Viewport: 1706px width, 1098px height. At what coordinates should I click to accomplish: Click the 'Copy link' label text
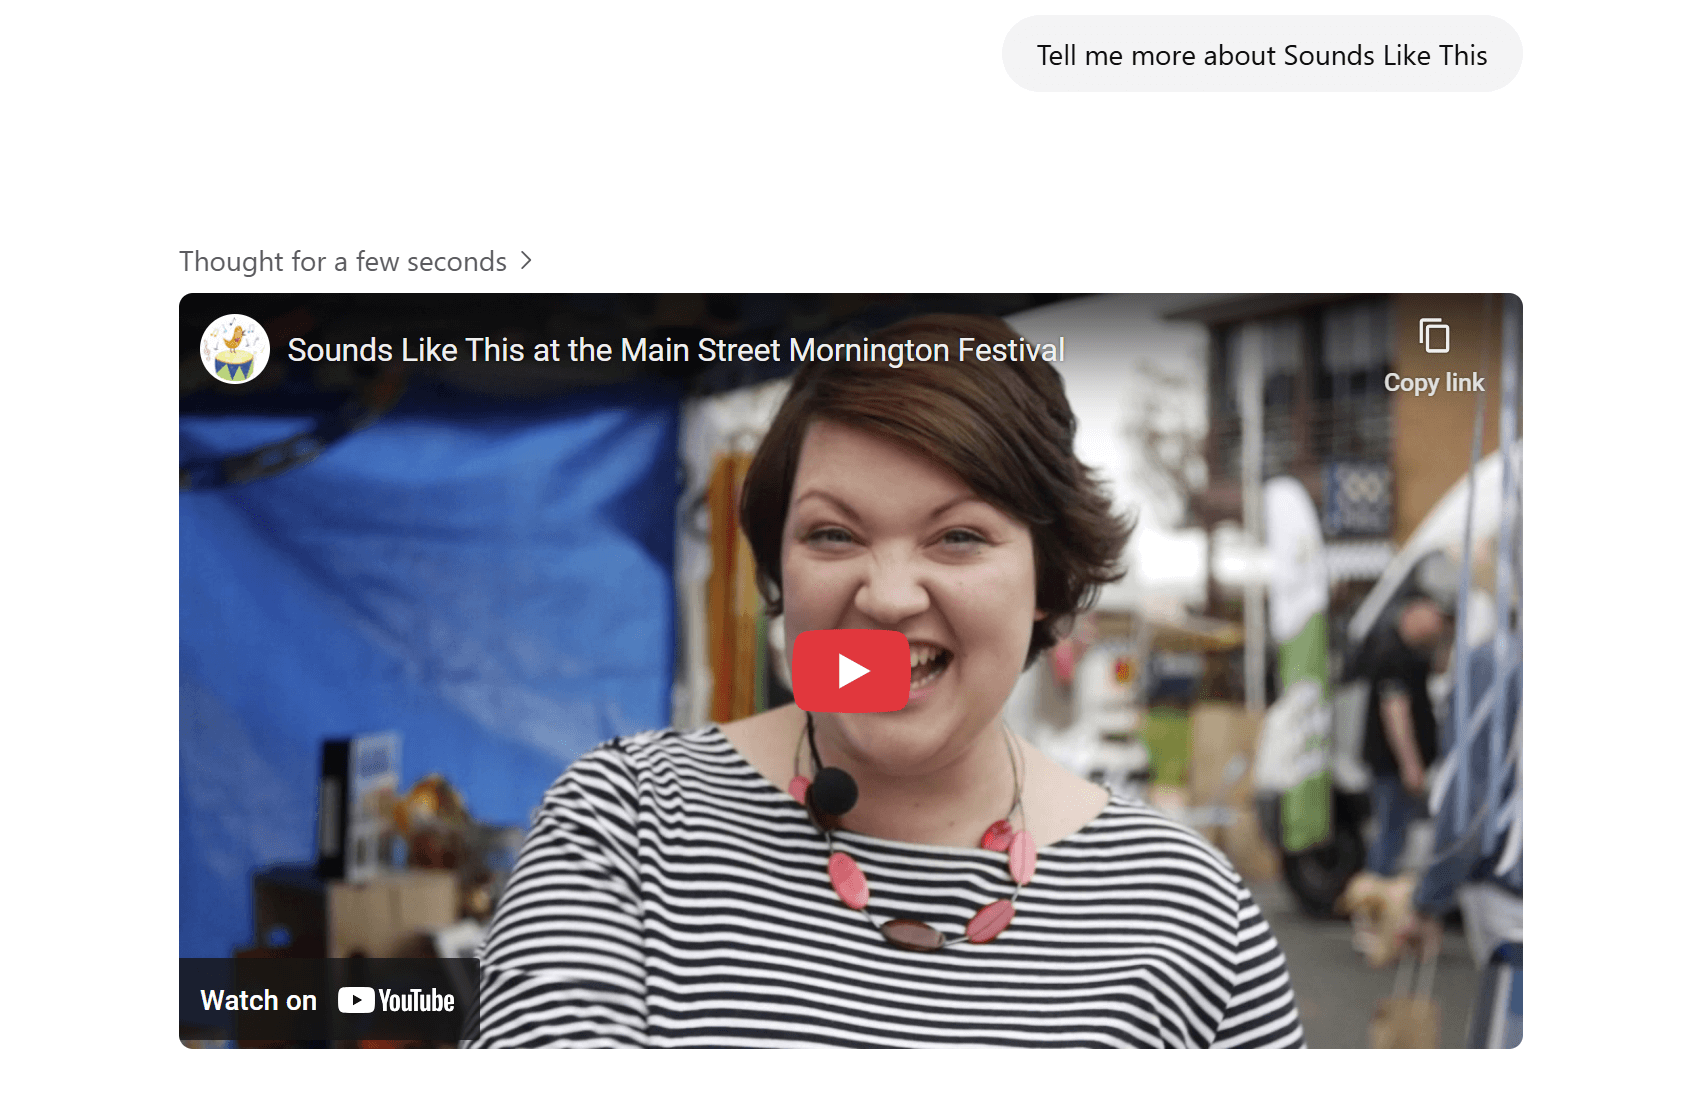[1434, 383]
